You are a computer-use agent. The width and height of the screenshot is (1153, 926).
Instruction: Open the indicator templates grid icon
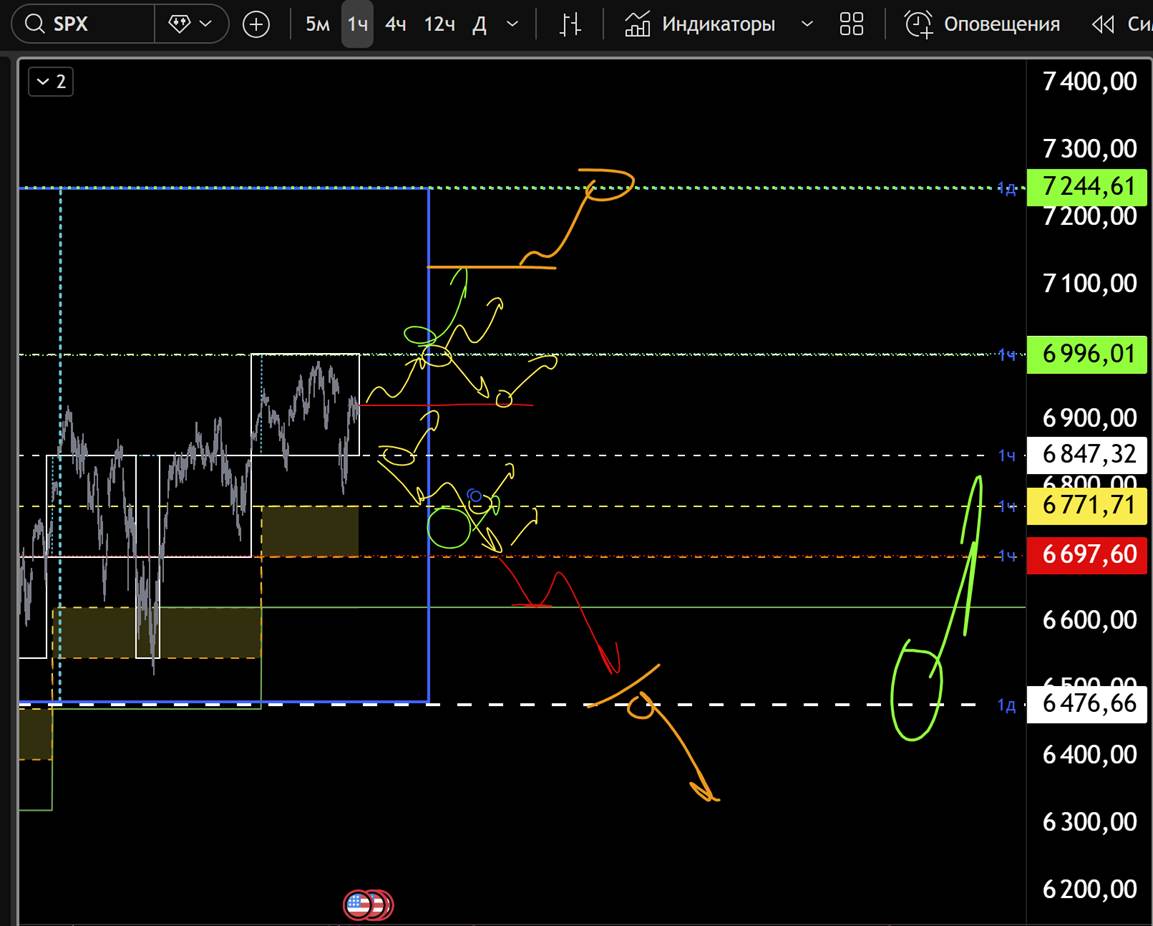[851, 24]
